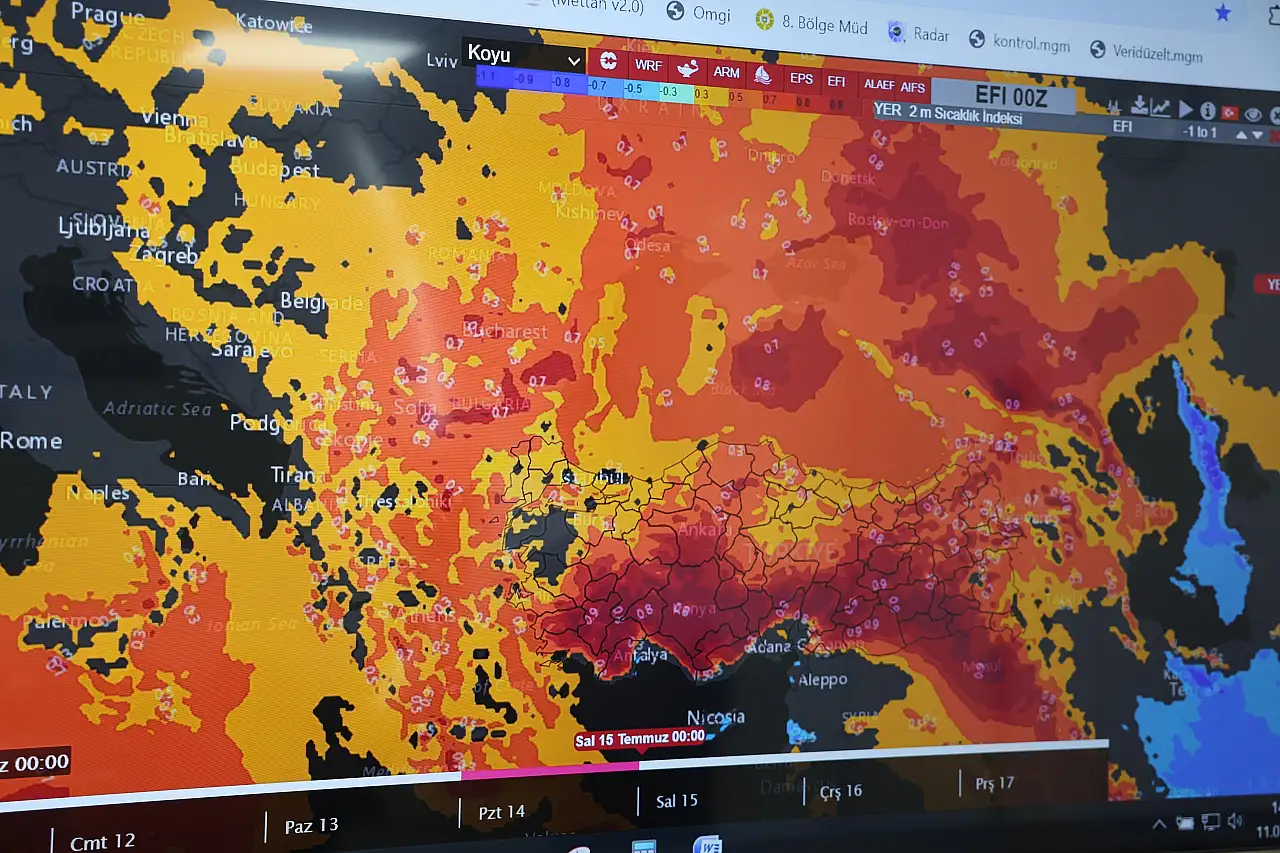Viewport: 1280px width, 853px height.
Task: Show hidden tray icons with the chevron
Action: (x=1159, y=825)
